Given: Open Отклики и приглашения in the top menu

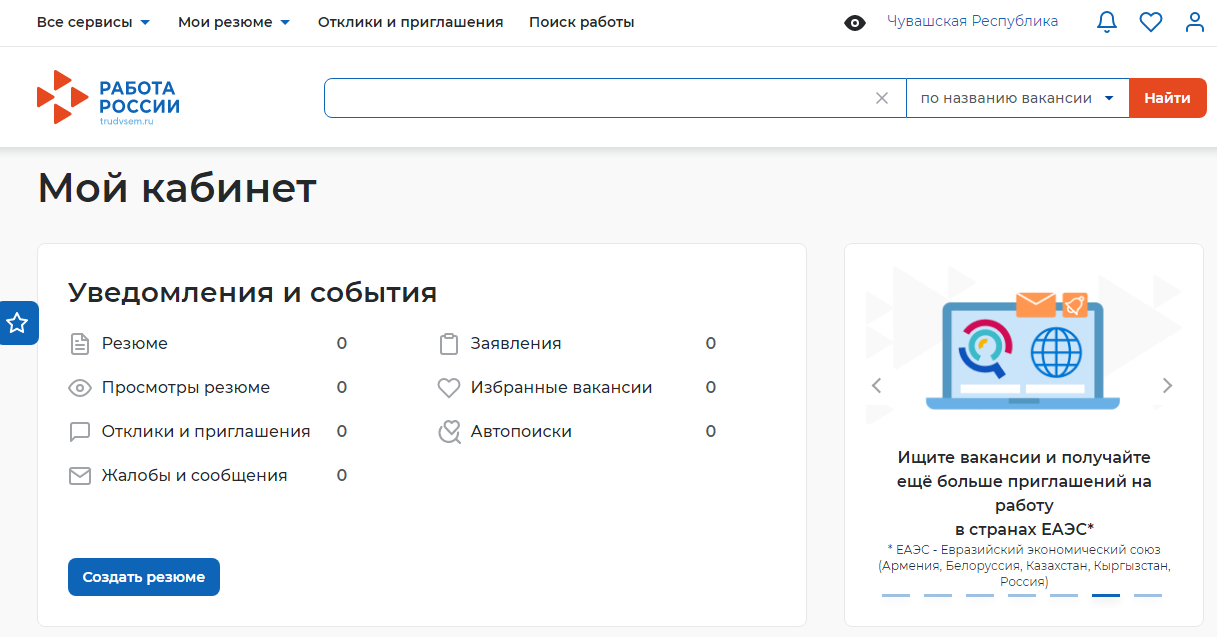Looking at the screenshot, I should (x=410, y=22).
